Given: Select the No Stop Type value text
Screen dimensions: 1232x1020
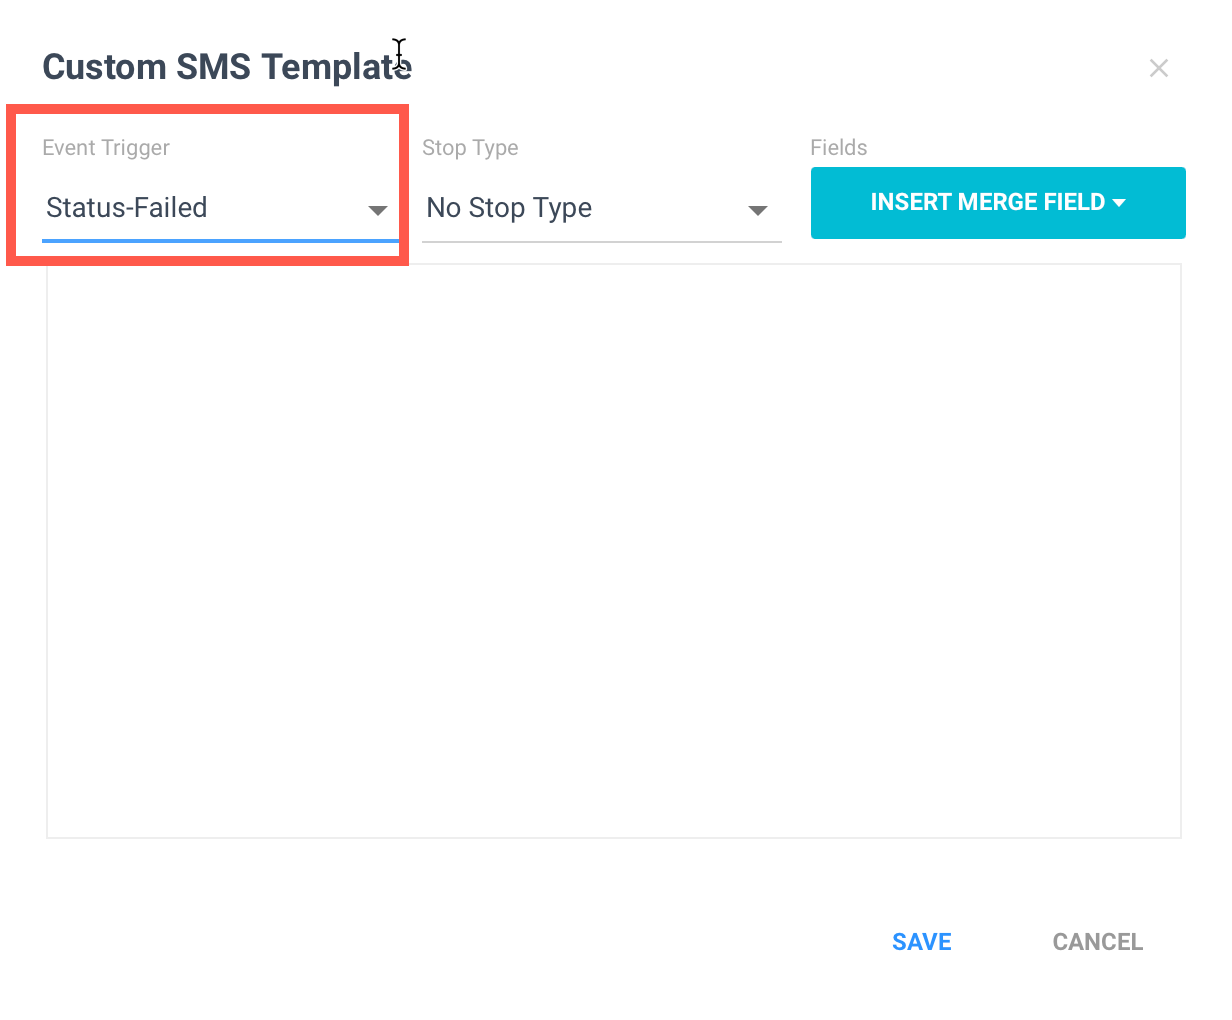Looking at the screenshot, I should (x=509, y=208).
